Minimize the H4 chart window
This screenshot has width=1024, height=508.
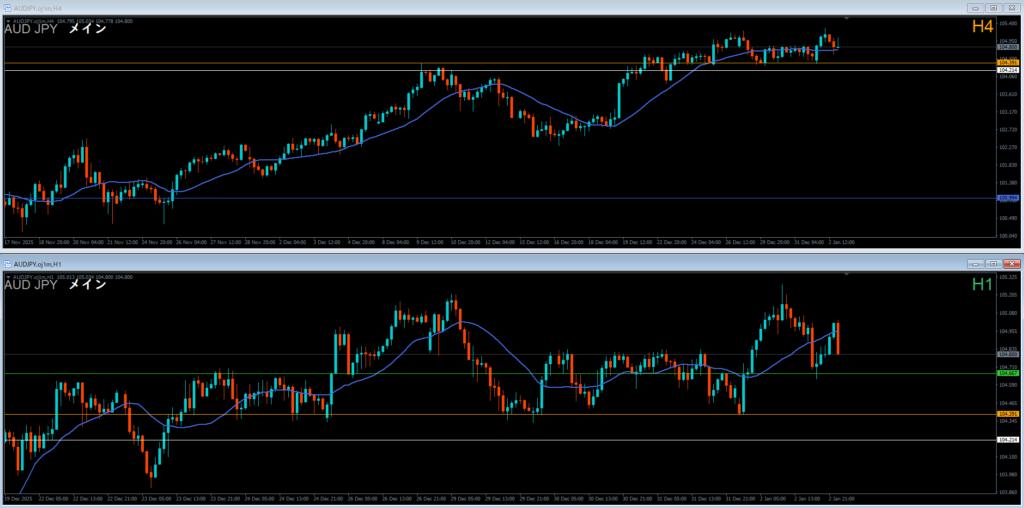tap(975, 7)
